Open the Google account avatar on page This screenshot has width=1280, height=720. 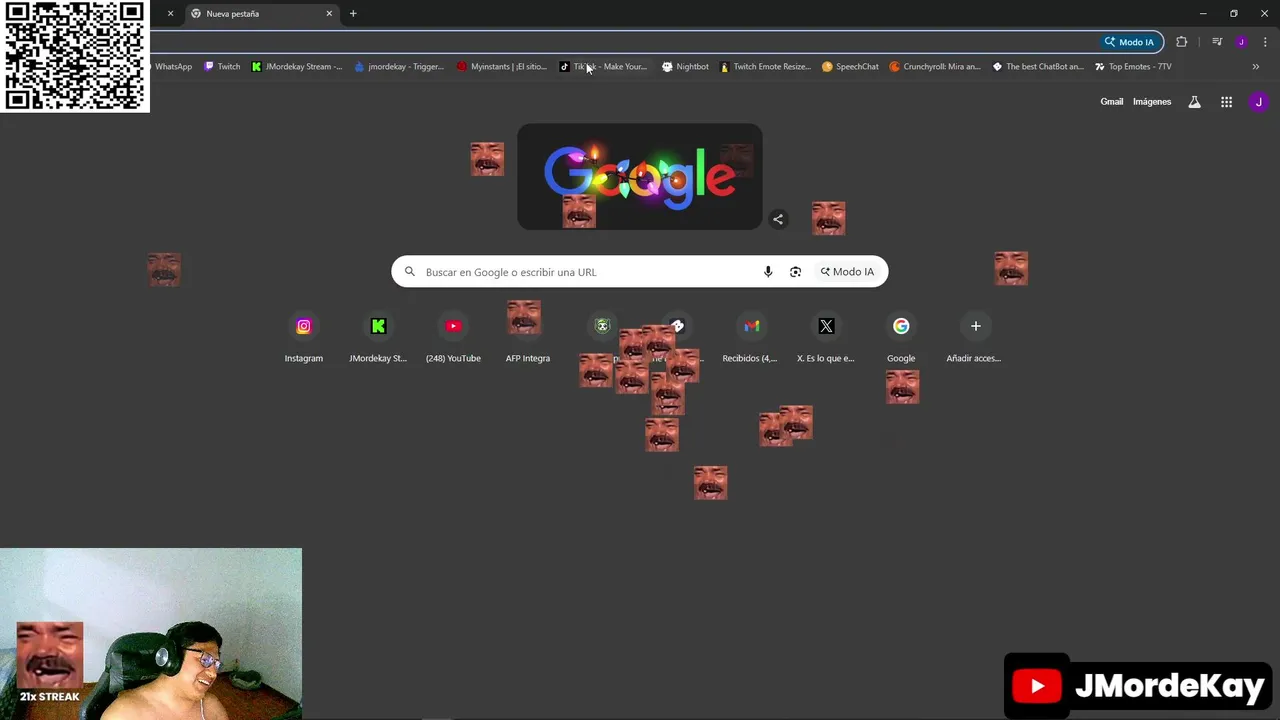(1258, 102)
